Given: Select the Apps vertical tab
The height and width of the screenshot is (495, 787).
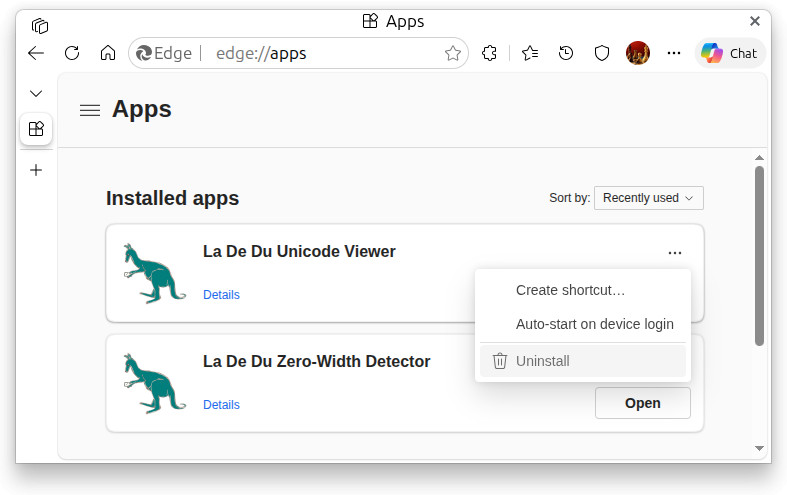Looking at the screenshot, I should 36,129.
